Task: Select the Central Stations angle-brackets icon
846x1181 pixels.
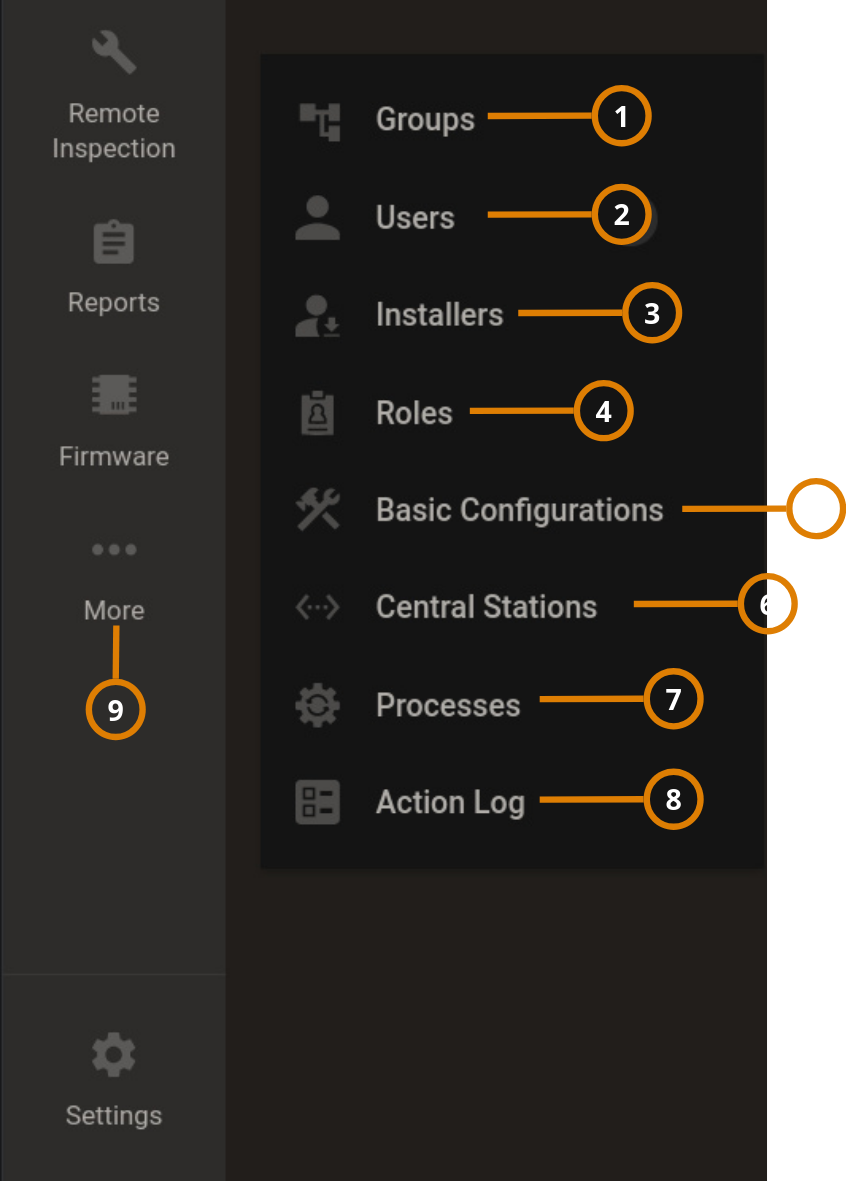Action: 316,606
